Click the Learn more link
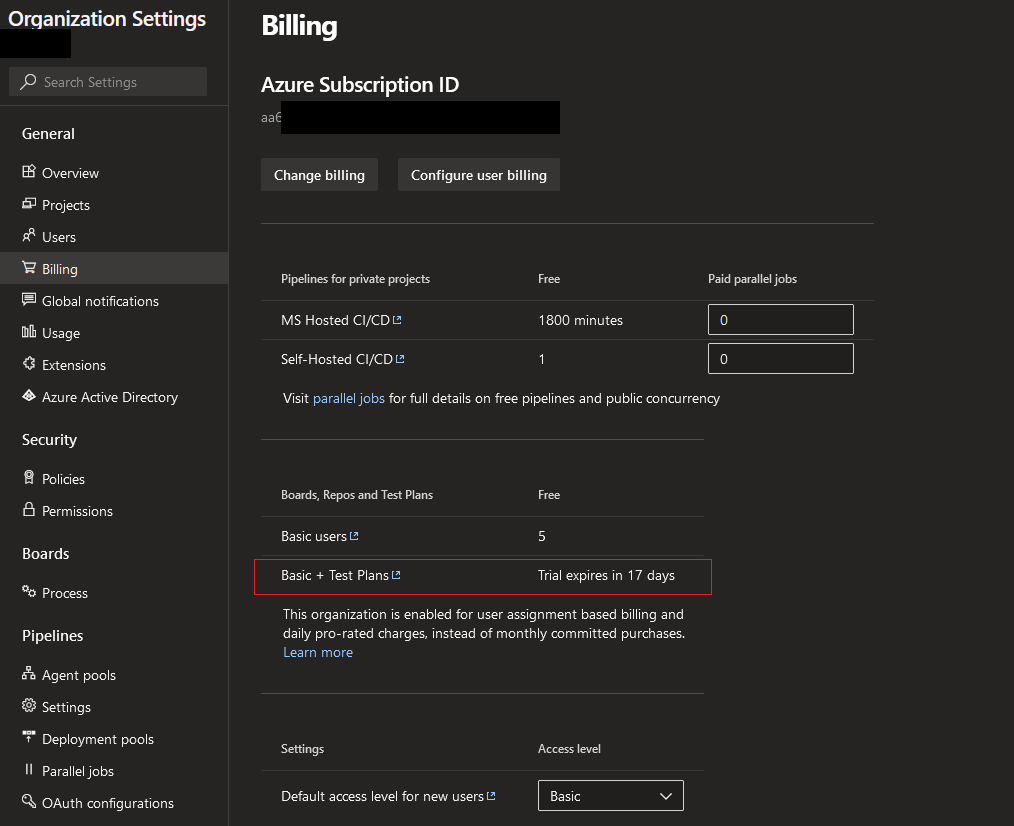Viewport: 1014px width, 826px height. coord(318,653)
